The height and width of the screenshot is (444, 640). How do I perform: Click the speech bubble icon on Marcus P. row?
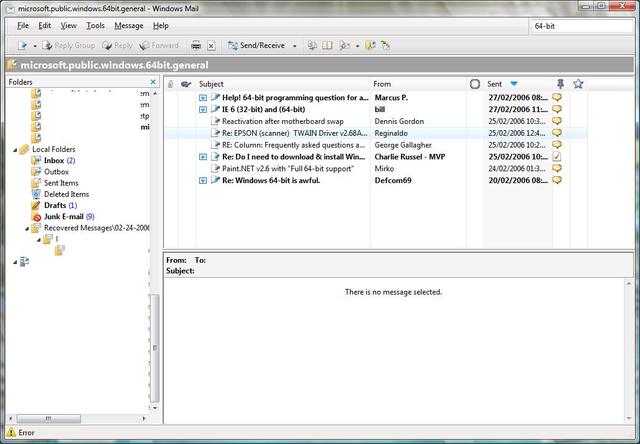coord(557,97)
